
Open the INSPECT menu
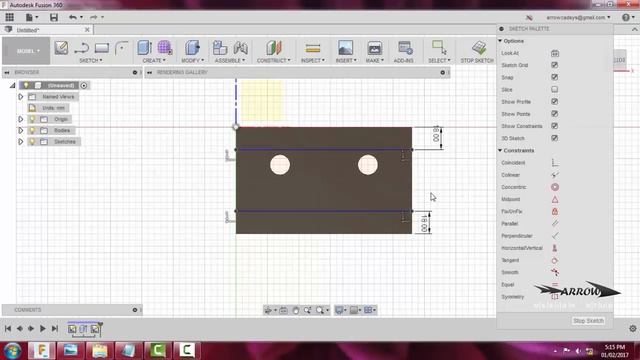point(313,60)
